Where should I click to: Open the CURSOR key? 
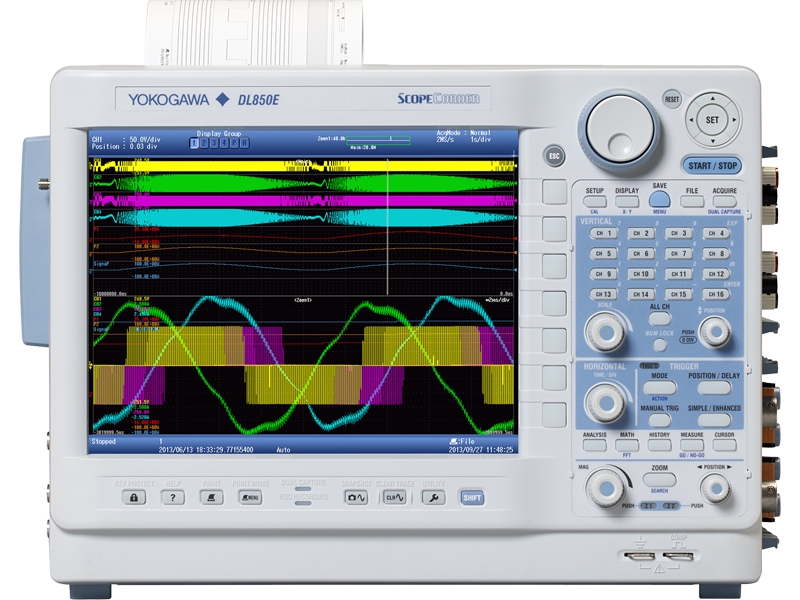[724, 445]
